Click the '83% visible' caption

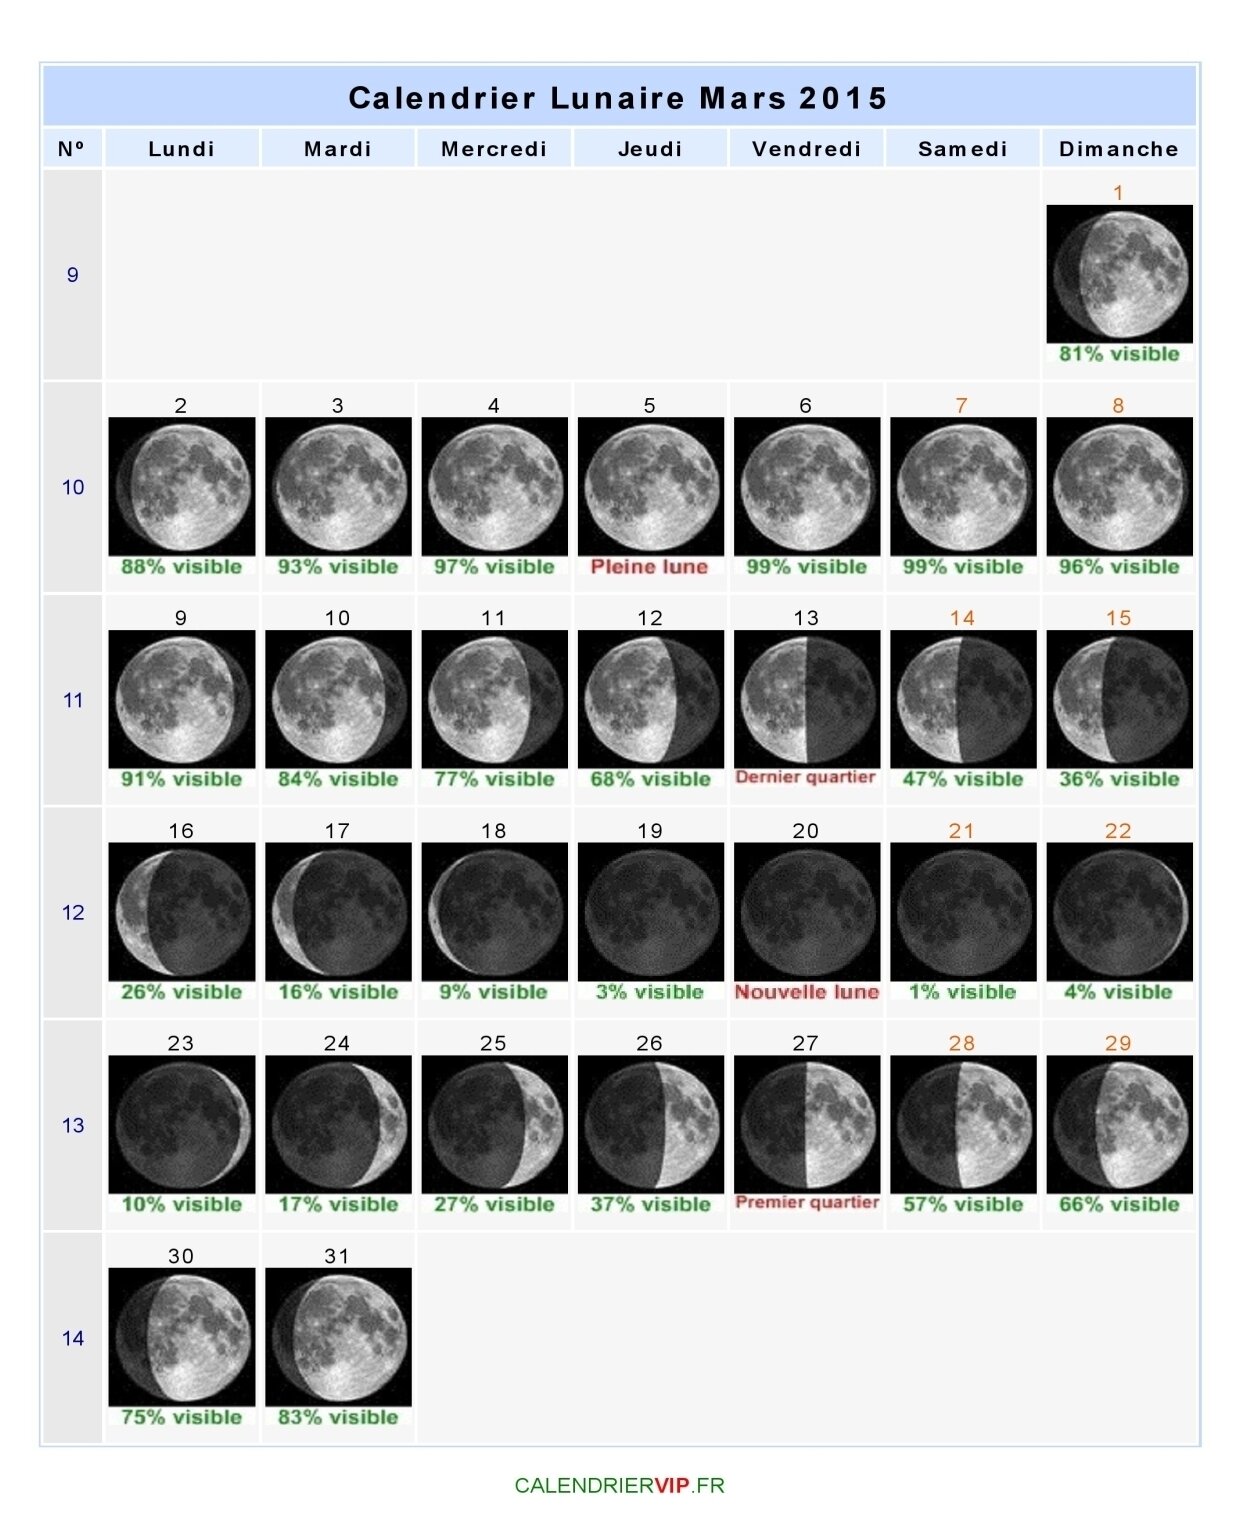(x=338, y=1418)
